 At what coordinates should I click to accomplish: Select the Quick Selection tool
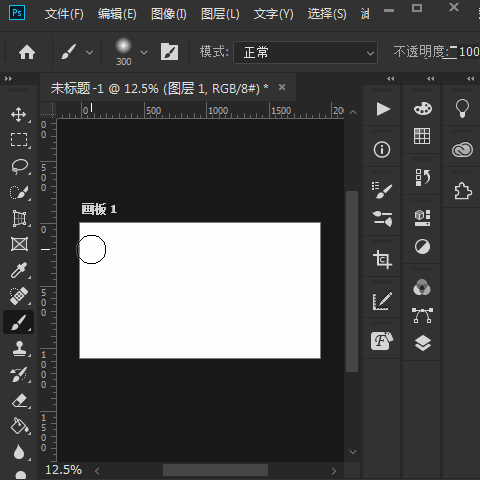coord(19,192)
